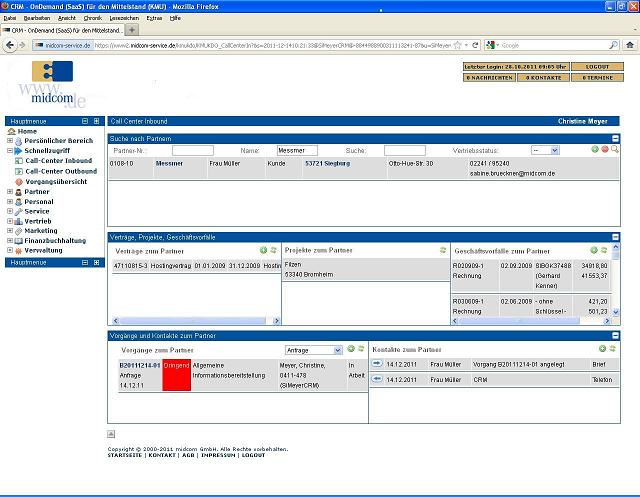Click the green add icon in Suche nach Partnern

[595, 149]
